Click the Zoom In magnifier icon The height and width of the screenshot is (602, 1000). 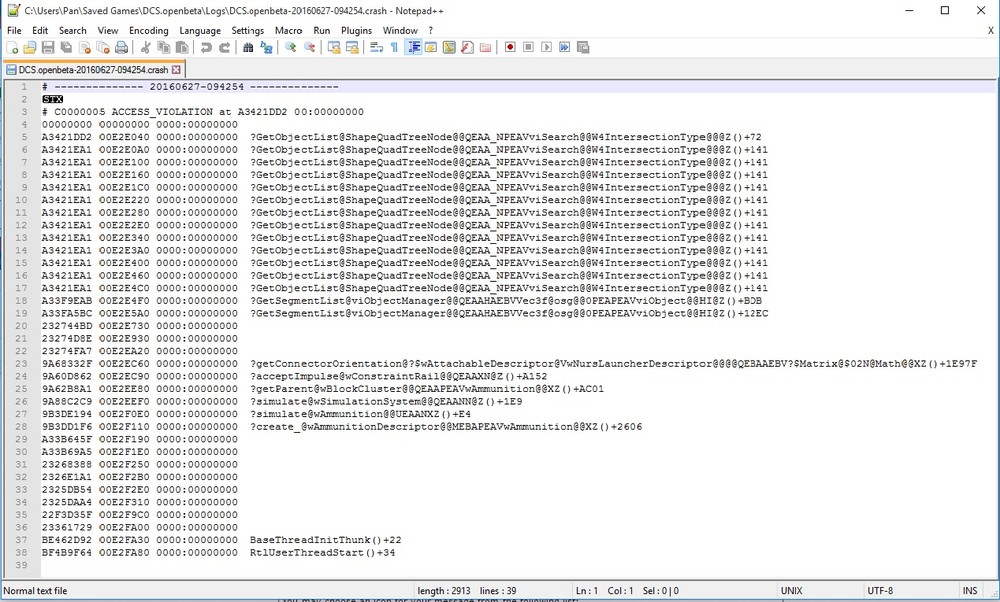point(291,47)
